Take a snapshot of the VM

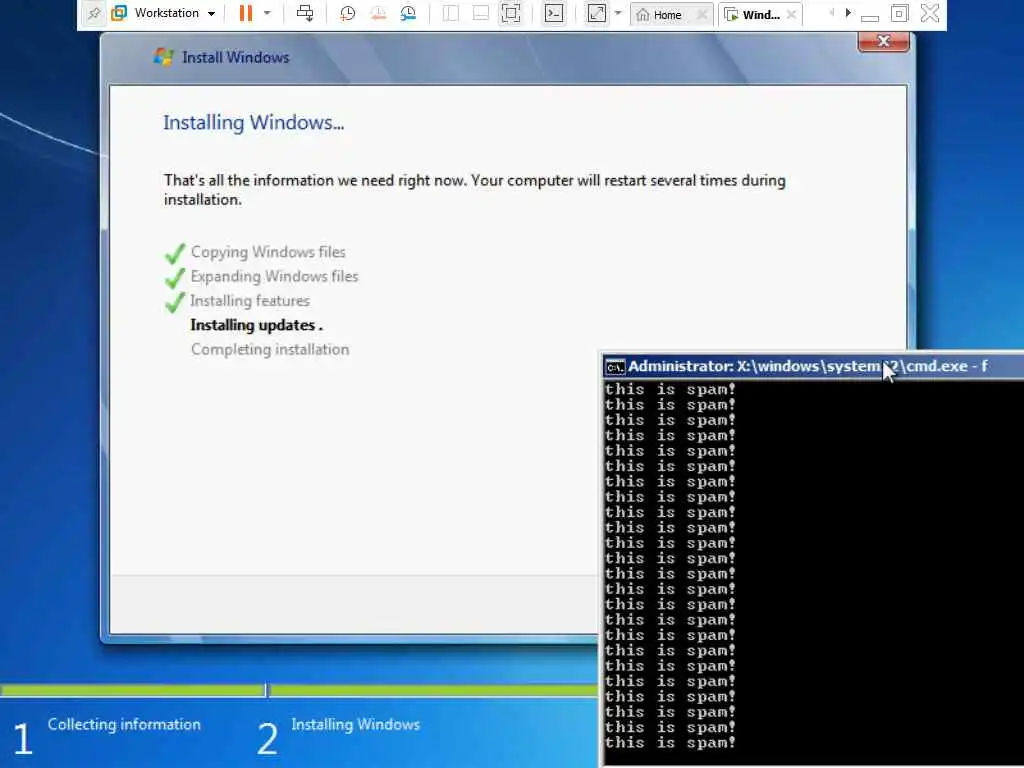tap(347, 13)
